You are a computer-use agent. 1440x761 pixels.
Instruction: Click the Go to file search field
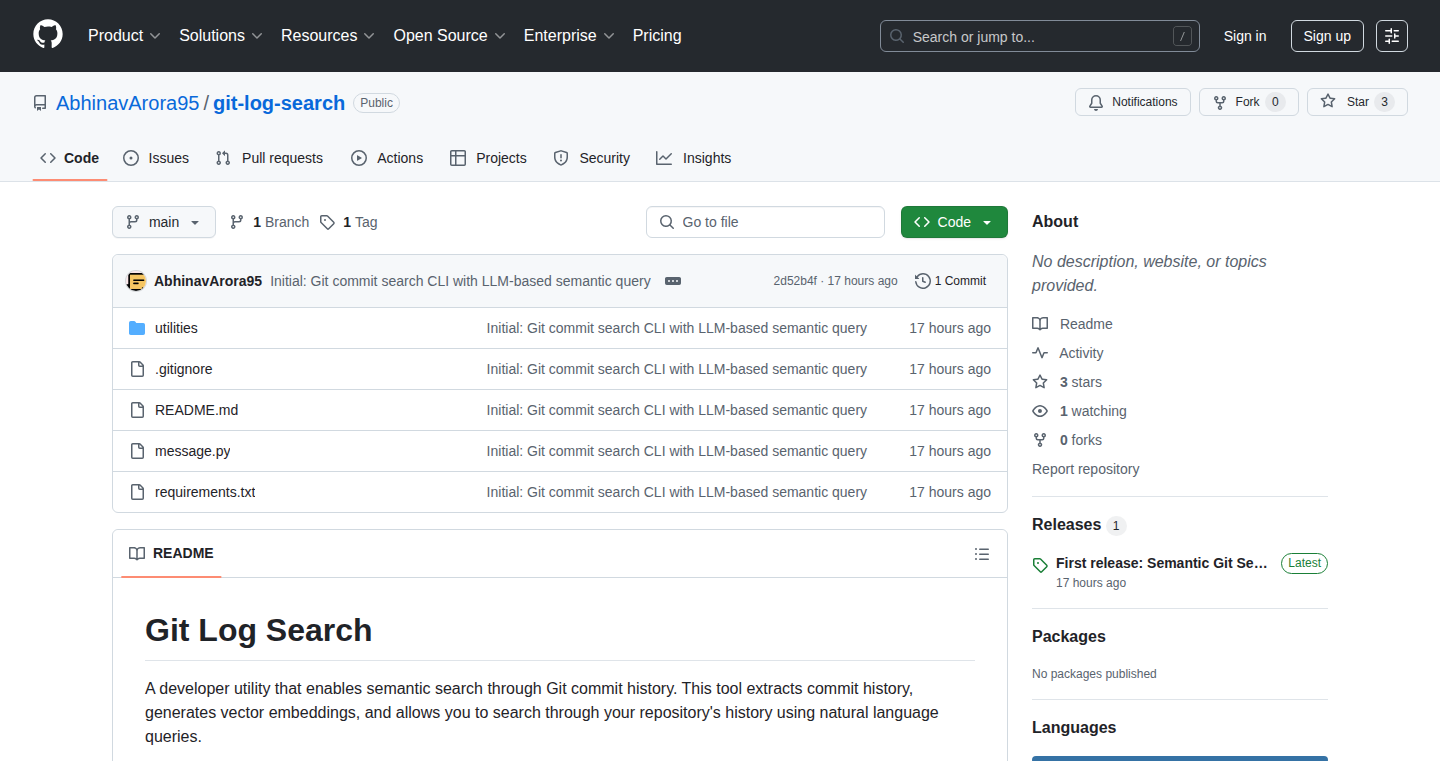(765, 222)
